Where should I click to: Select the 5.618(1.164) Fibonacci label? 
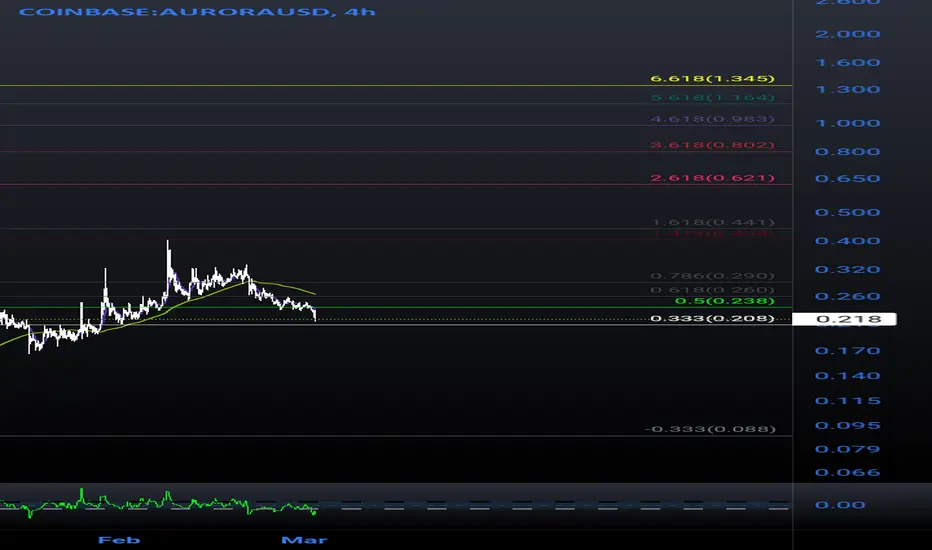[x=712, y=98]
